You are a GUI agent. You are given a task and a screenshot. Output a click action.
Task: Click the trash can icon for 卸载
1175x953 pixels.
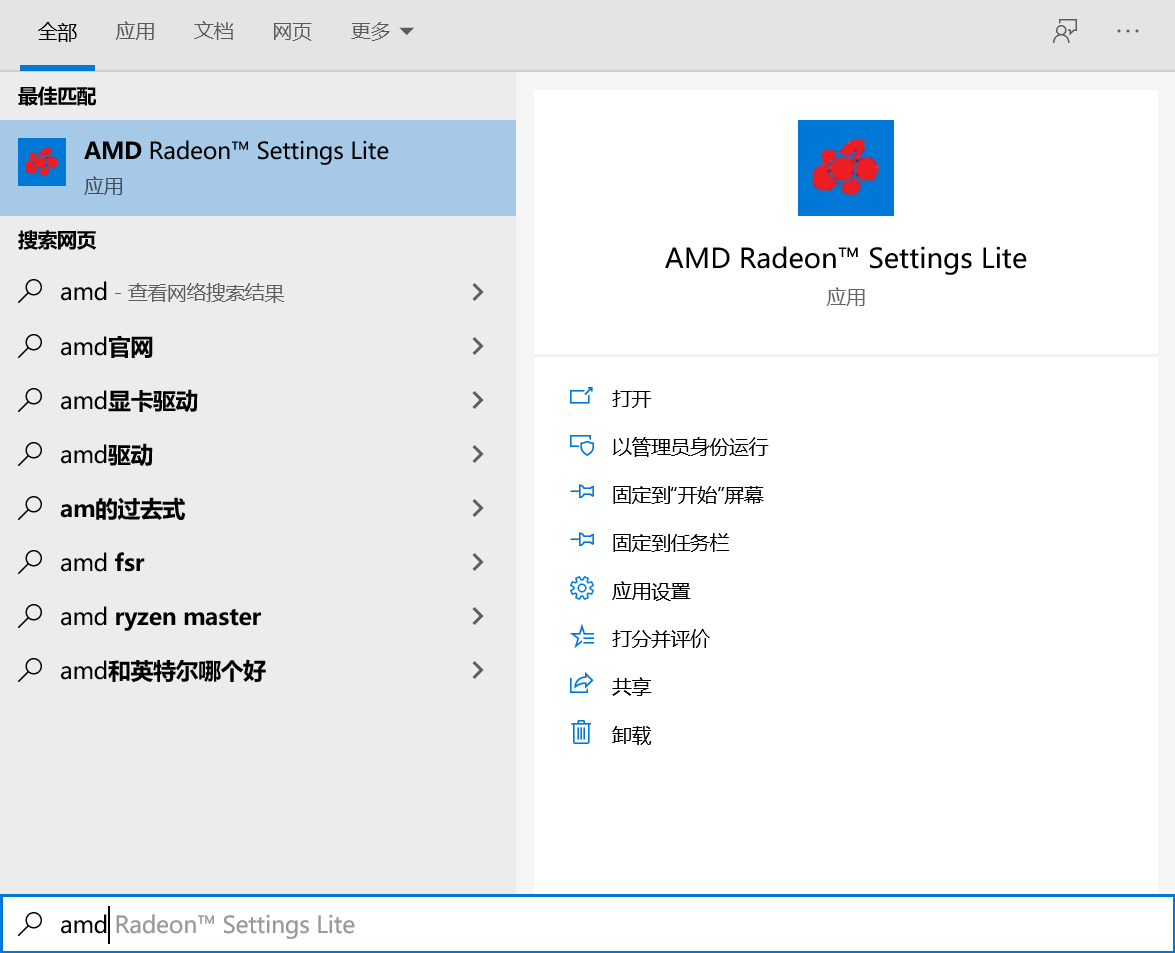[x=582, y=732]
